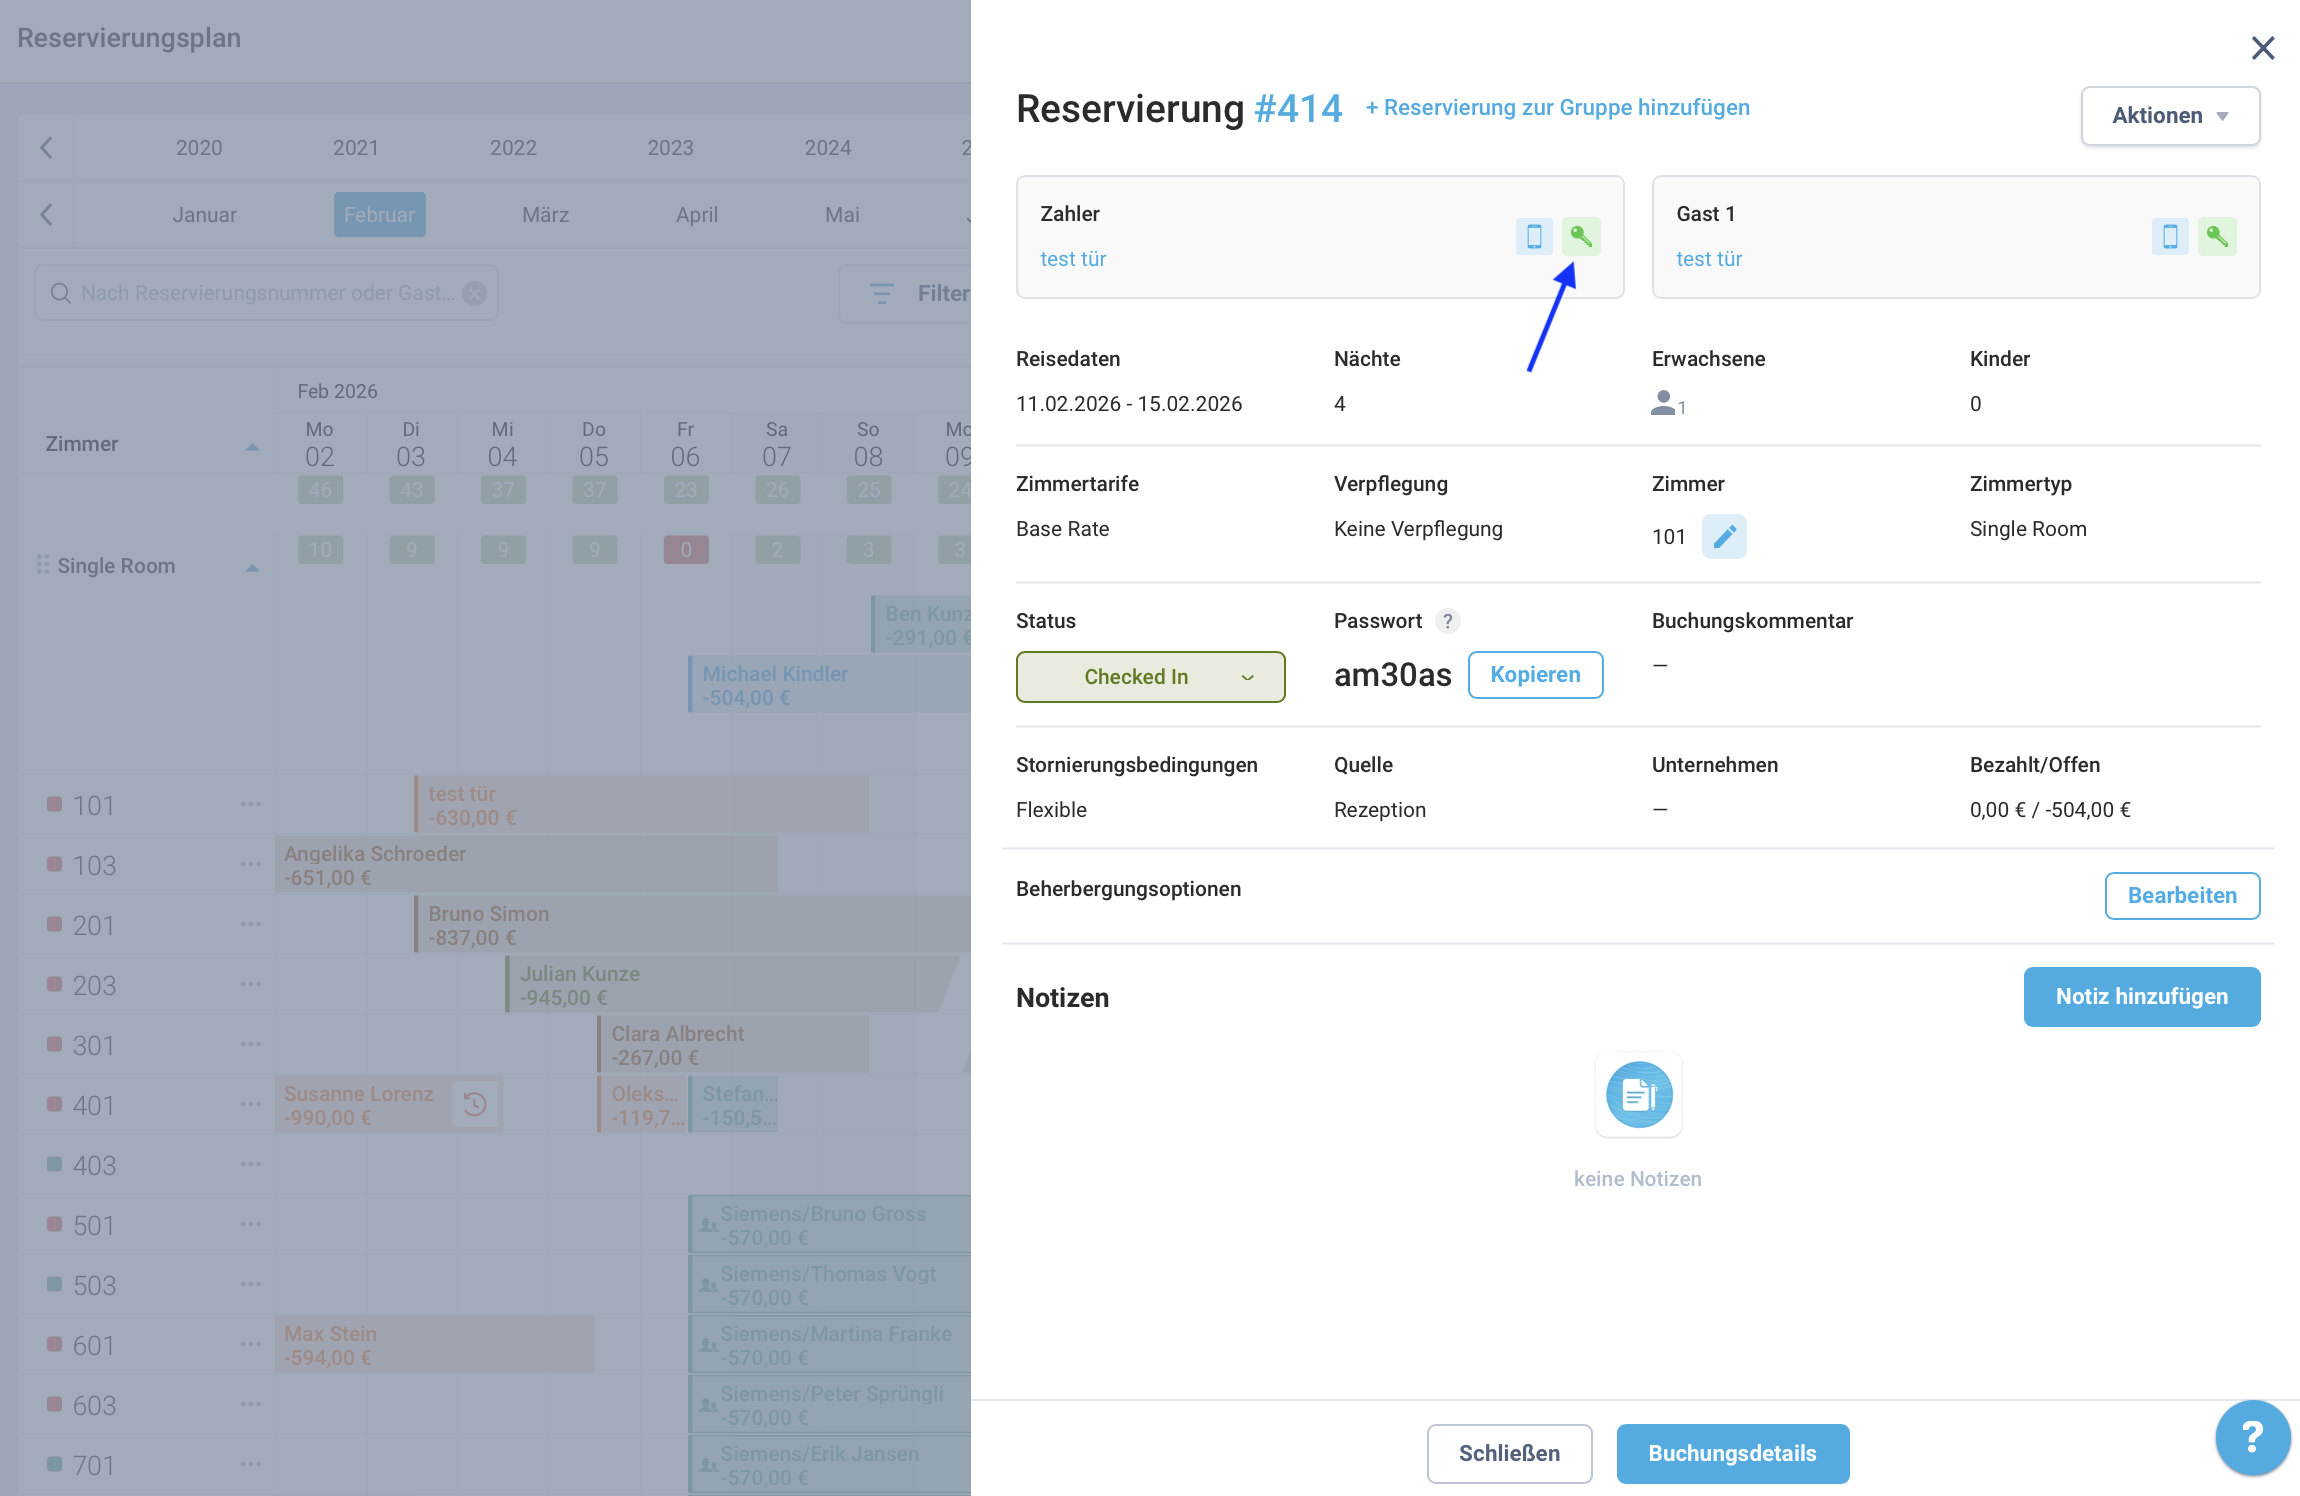Click the green key icon in Zahler card
The image size is (2300, 1496).
click(x=1580, y=237)
